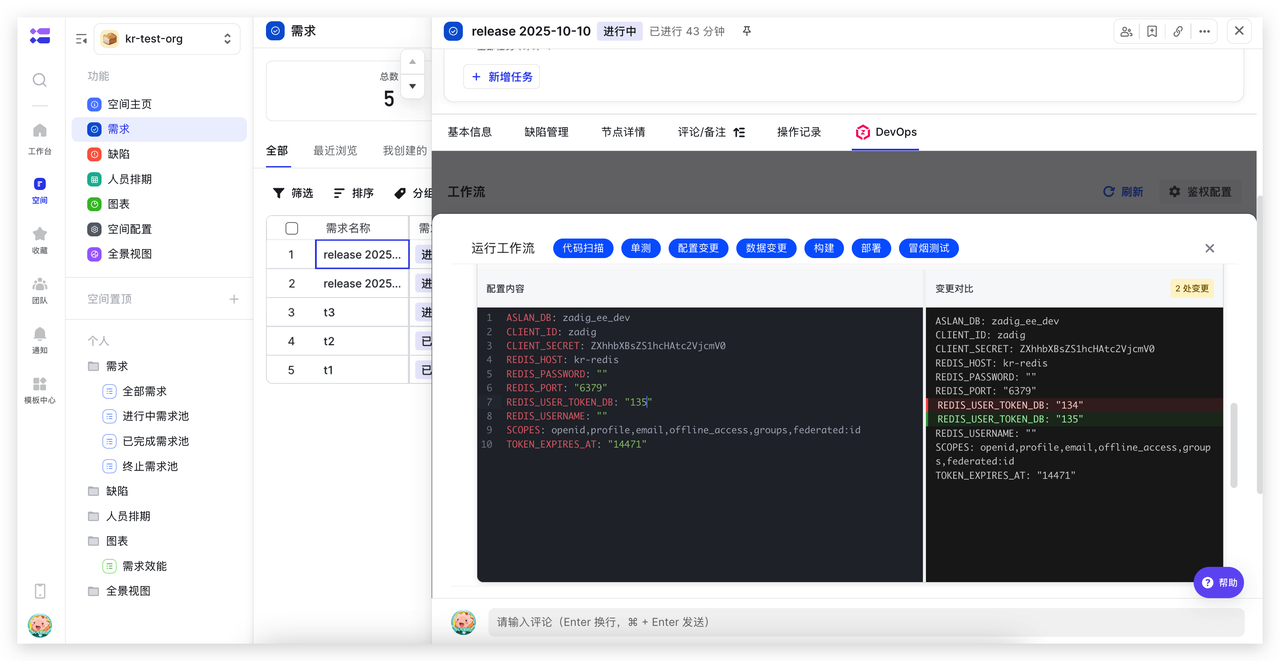This screenshot has width=1280, height=661.
Task: Switch to the 操作记录 tab
Action: tap(798, 131)
